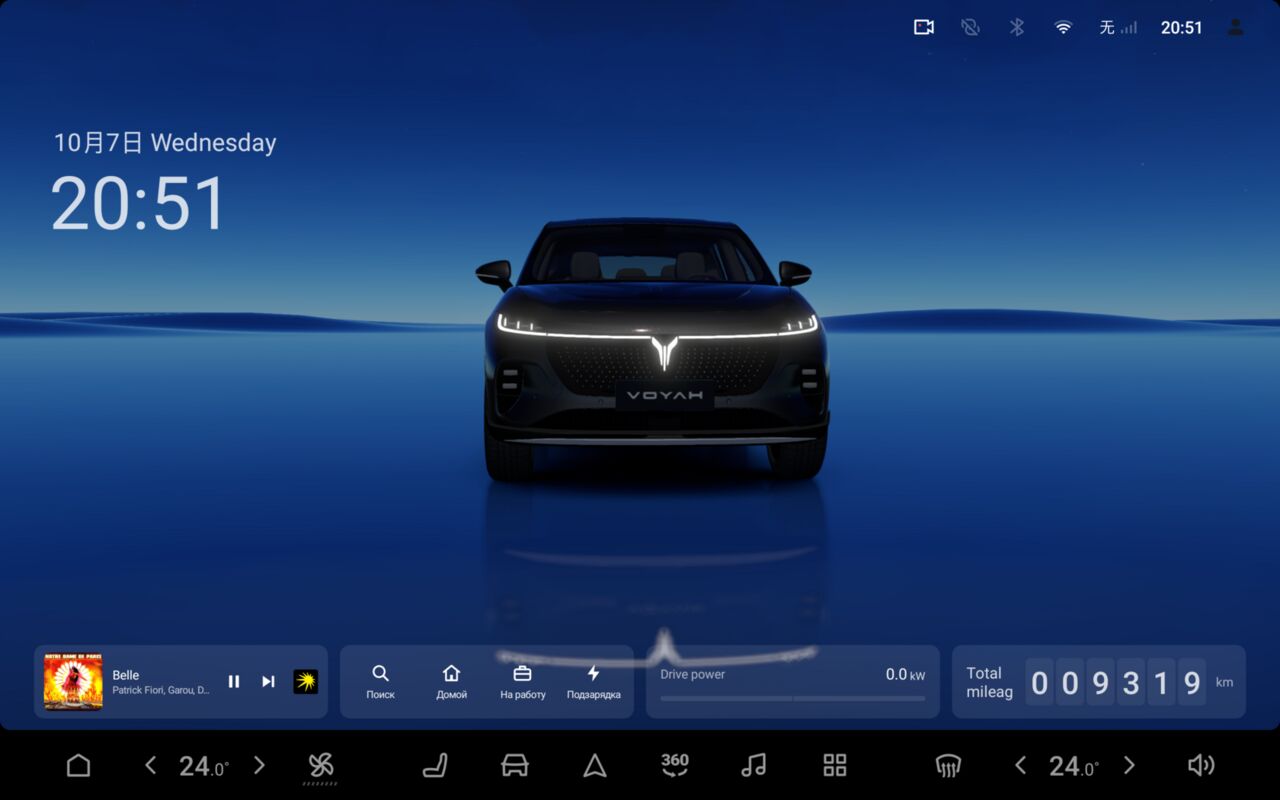Tap the song title Belle
1280x800 pixels.
point(126,675)
